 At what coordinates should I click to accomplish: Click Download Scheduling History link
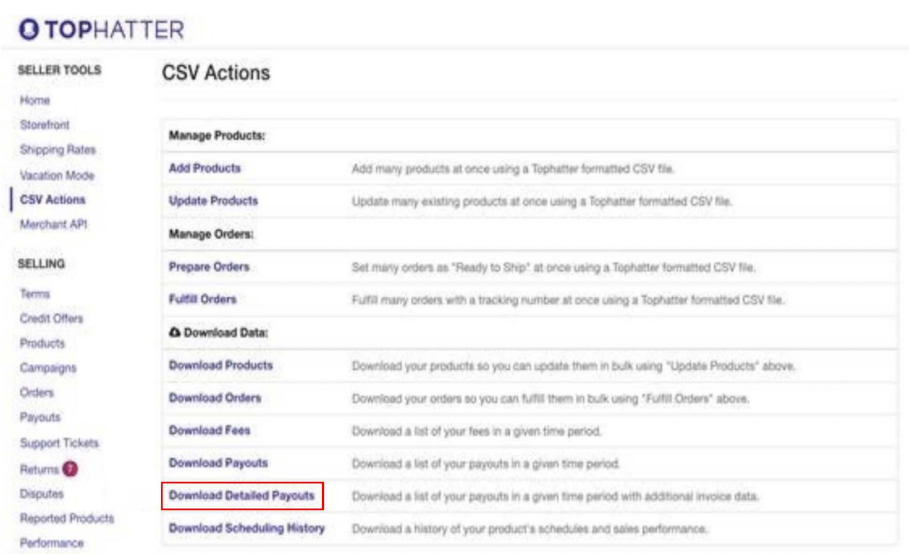[247, 528]
